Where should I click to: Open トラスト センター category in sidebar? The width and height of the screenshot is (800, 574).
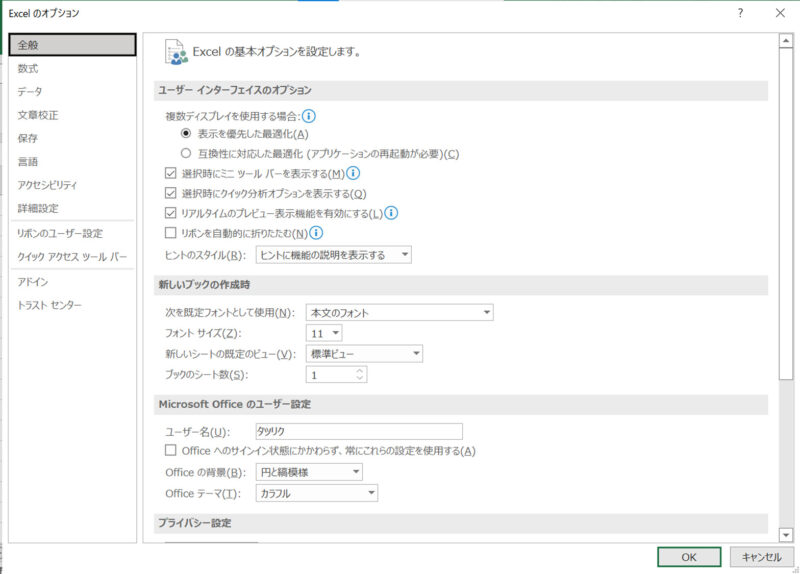coord(72,305)
